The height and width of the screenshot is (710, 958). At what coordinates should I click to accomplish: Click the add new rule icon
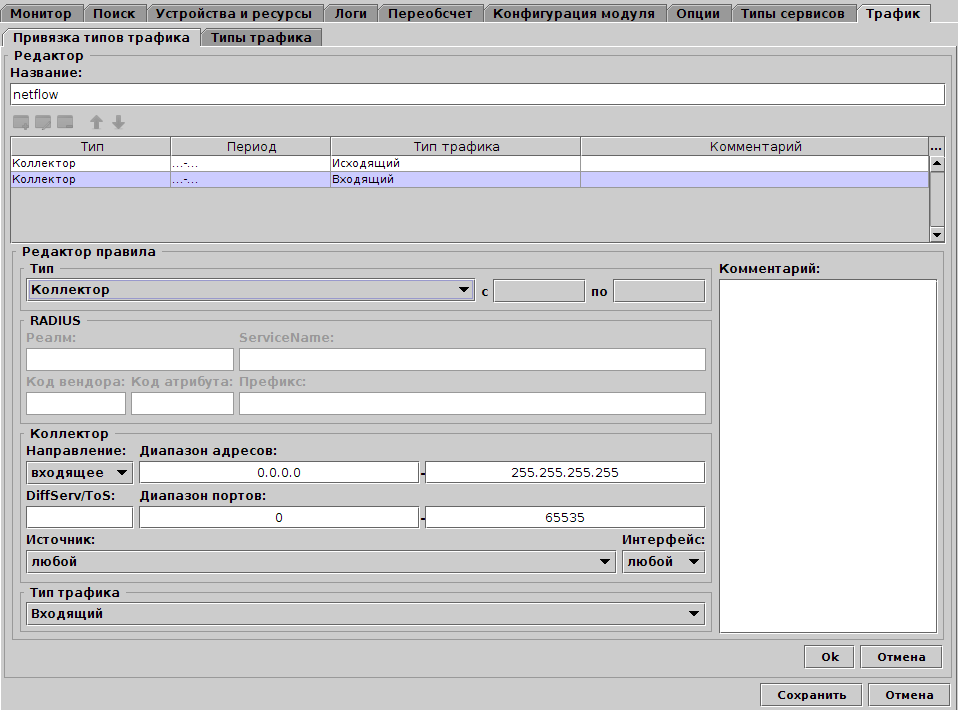(20, 122)
